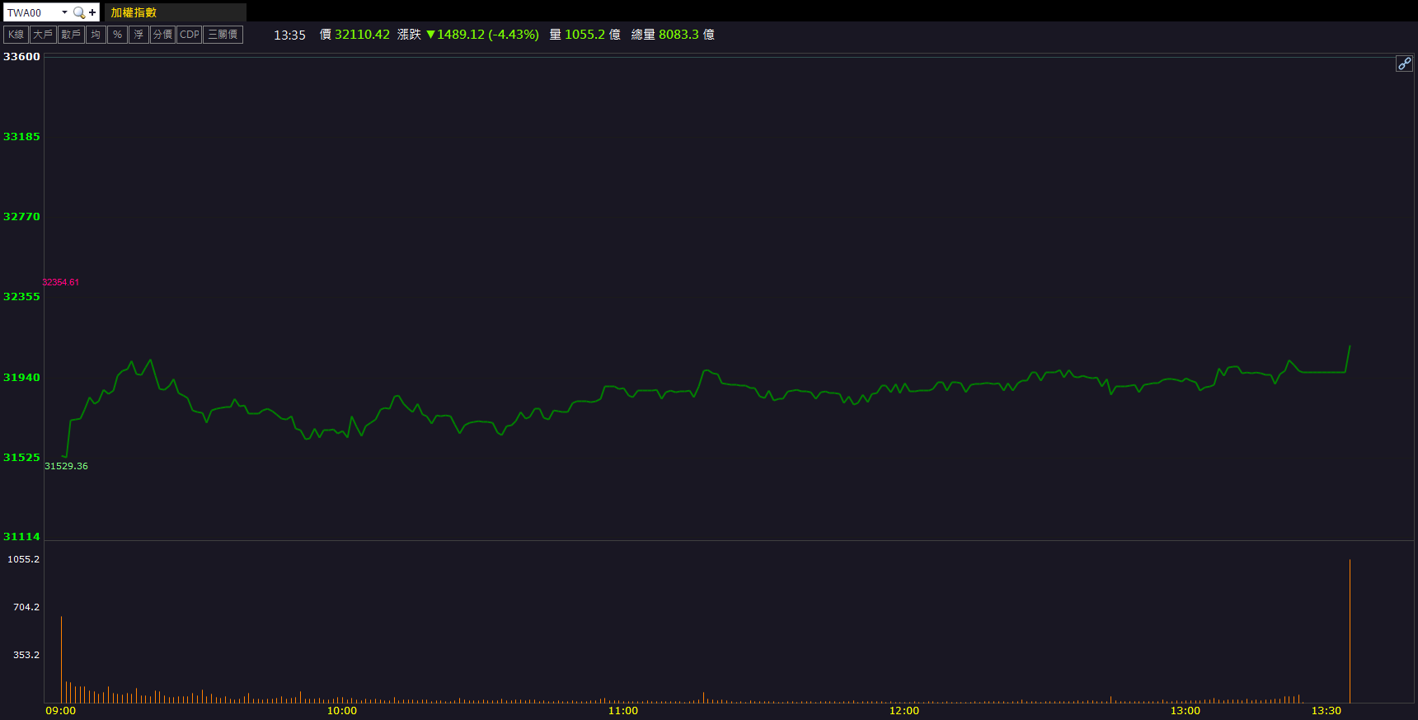Click the 704.2 volume axis label
This screenshot has width=1418, height=720.
(26, 608)
